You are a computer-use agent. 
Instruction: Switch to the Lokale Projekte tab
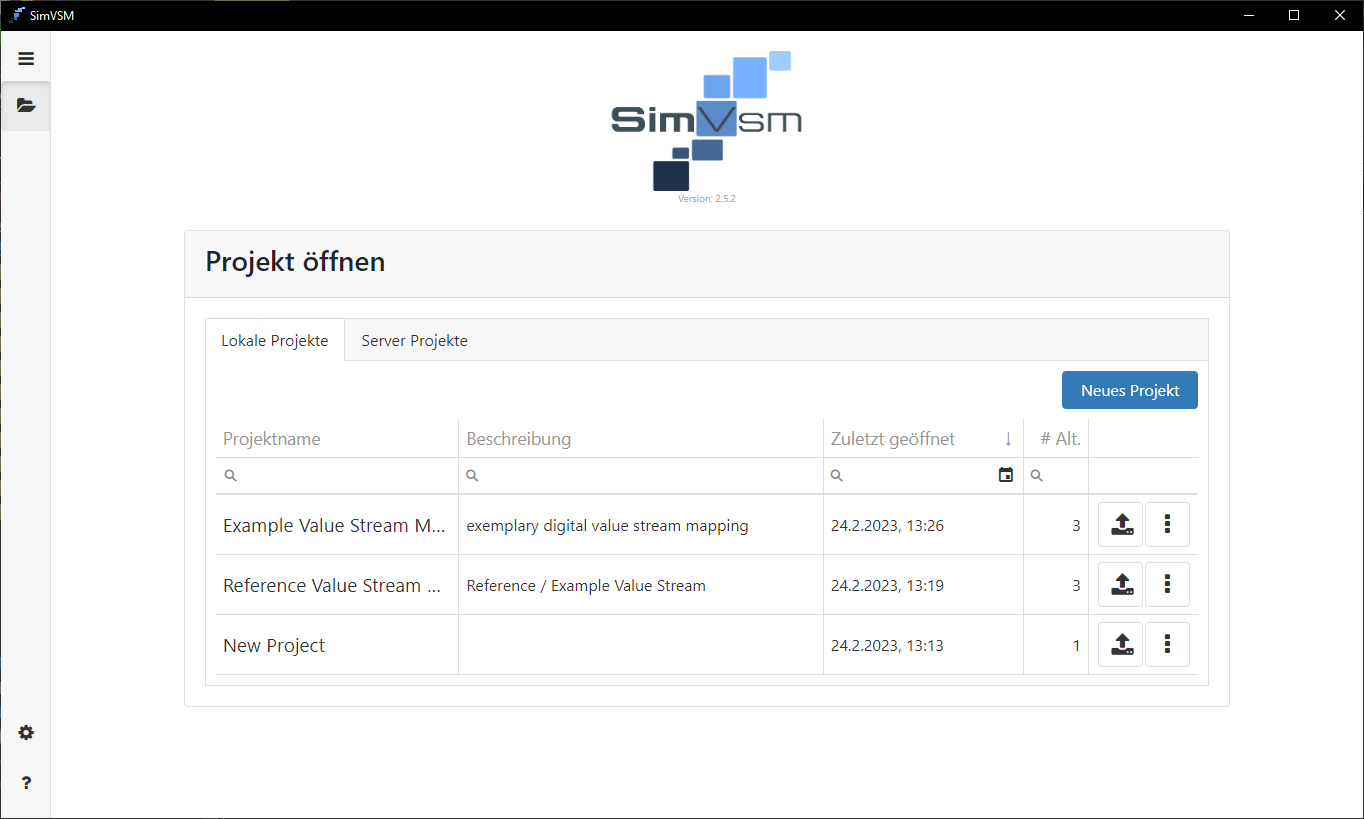tap(275, 340)
